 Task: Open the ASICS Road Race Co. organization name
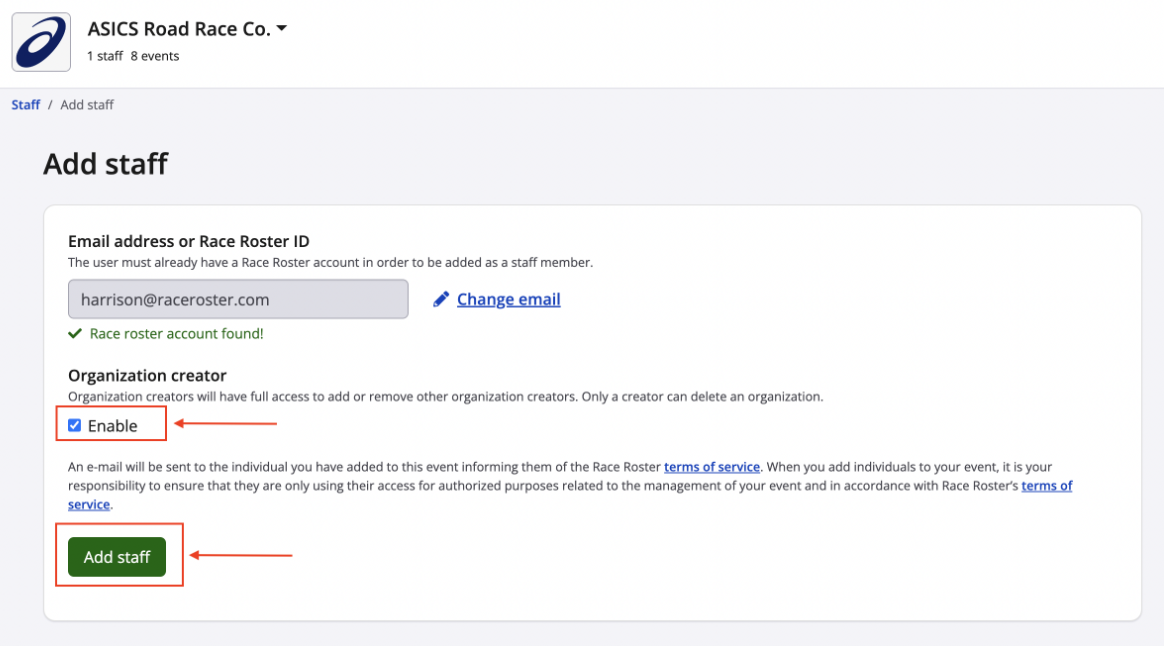(x=179, y=29)
